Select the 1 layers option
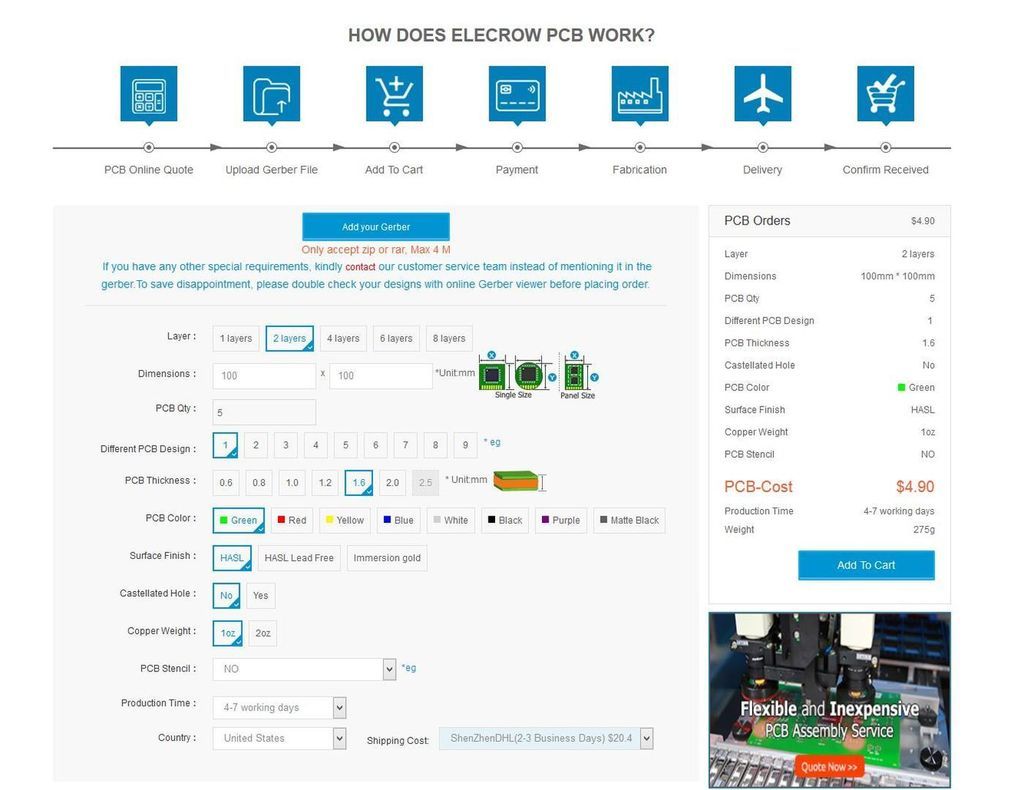 point(236,338)
